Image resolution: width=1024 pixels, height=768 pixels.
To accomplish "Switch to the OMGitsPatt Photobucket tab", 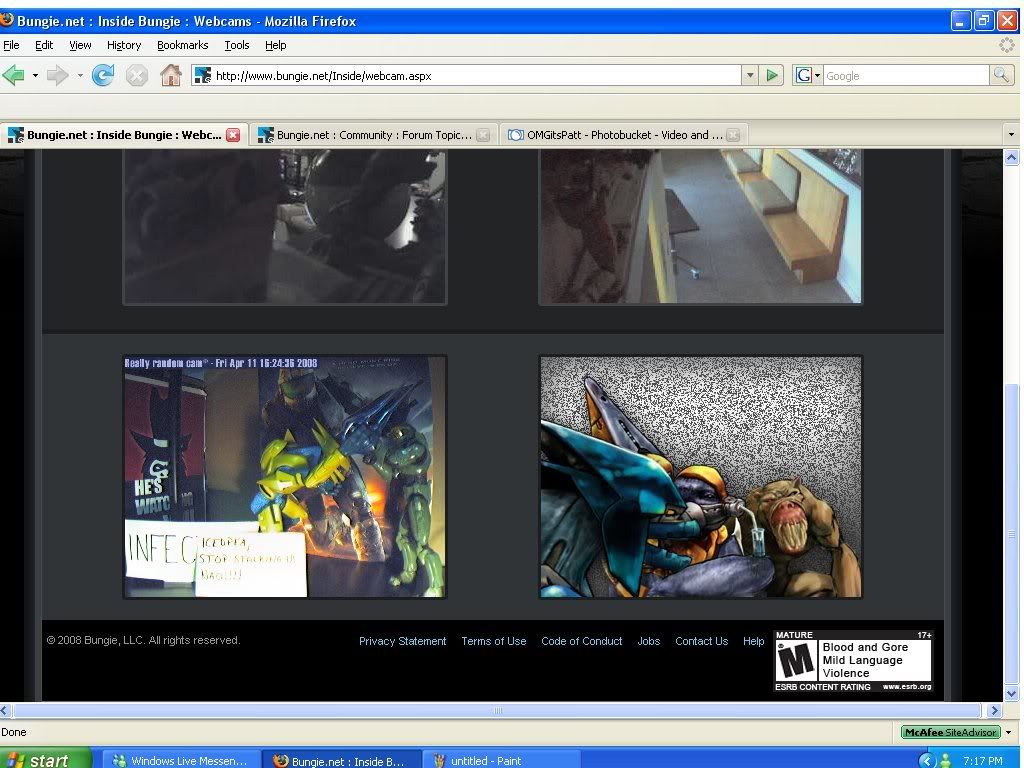I will pyautogui.click(x=616, y=135).
